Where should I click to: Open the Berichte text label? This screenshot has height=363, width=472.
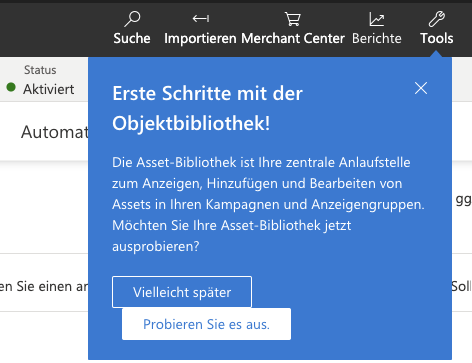point(377,38)
